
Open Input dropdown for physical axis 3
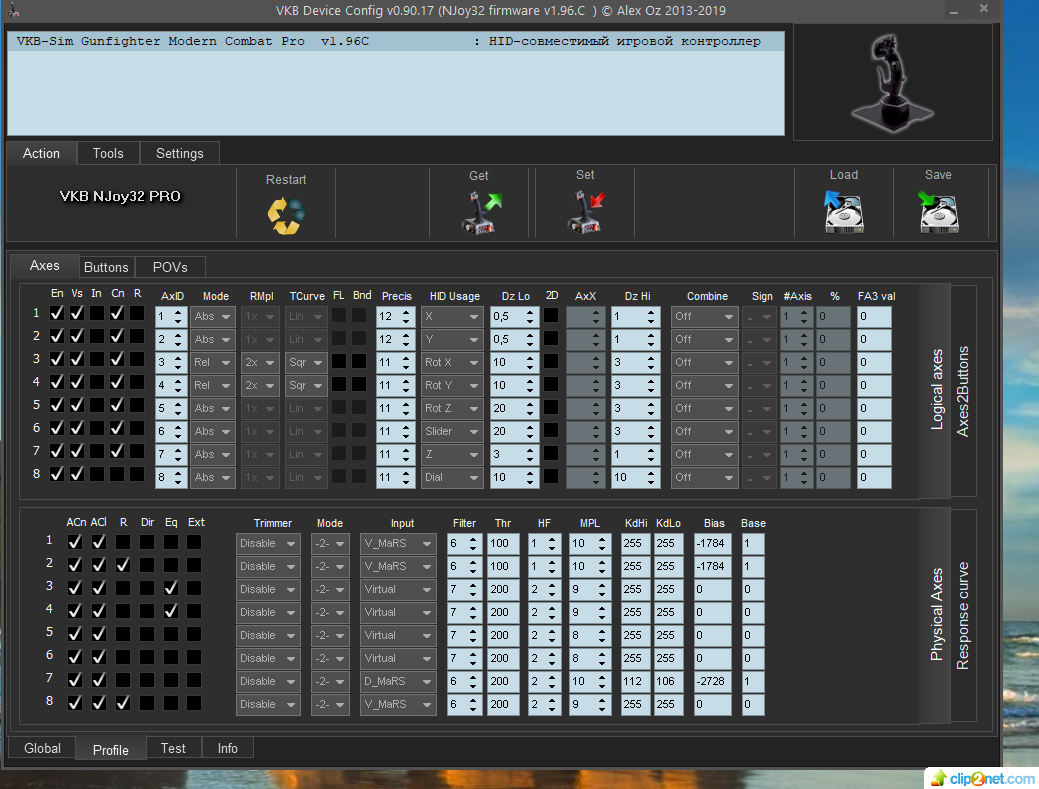(x=398, y=589)
